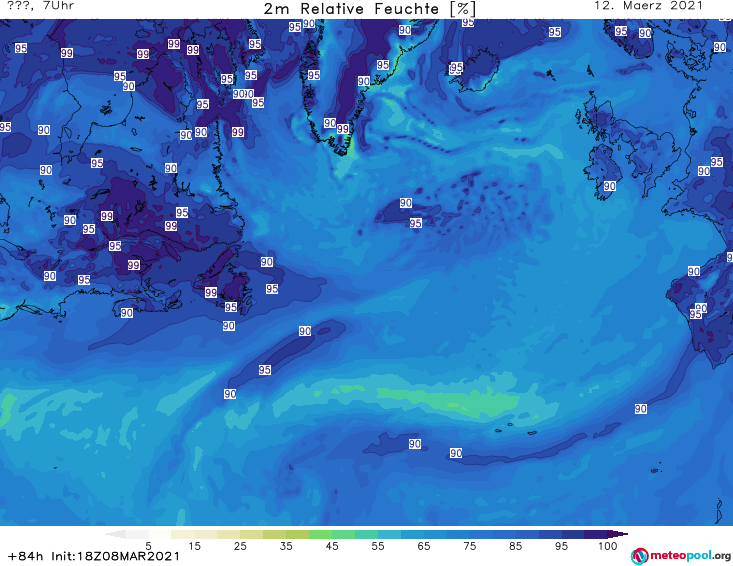Viewport: 733px width, 566px height.
Task: Click the '100' tick on the color scale
Action: 607,546
